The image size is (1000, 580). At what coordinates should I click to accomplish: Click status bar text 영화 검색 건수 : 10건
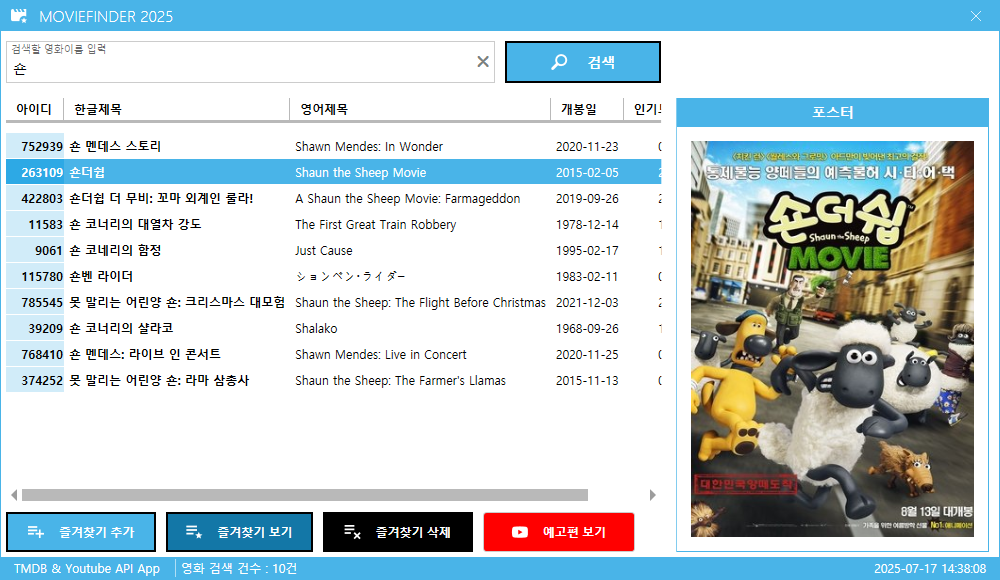239,569
